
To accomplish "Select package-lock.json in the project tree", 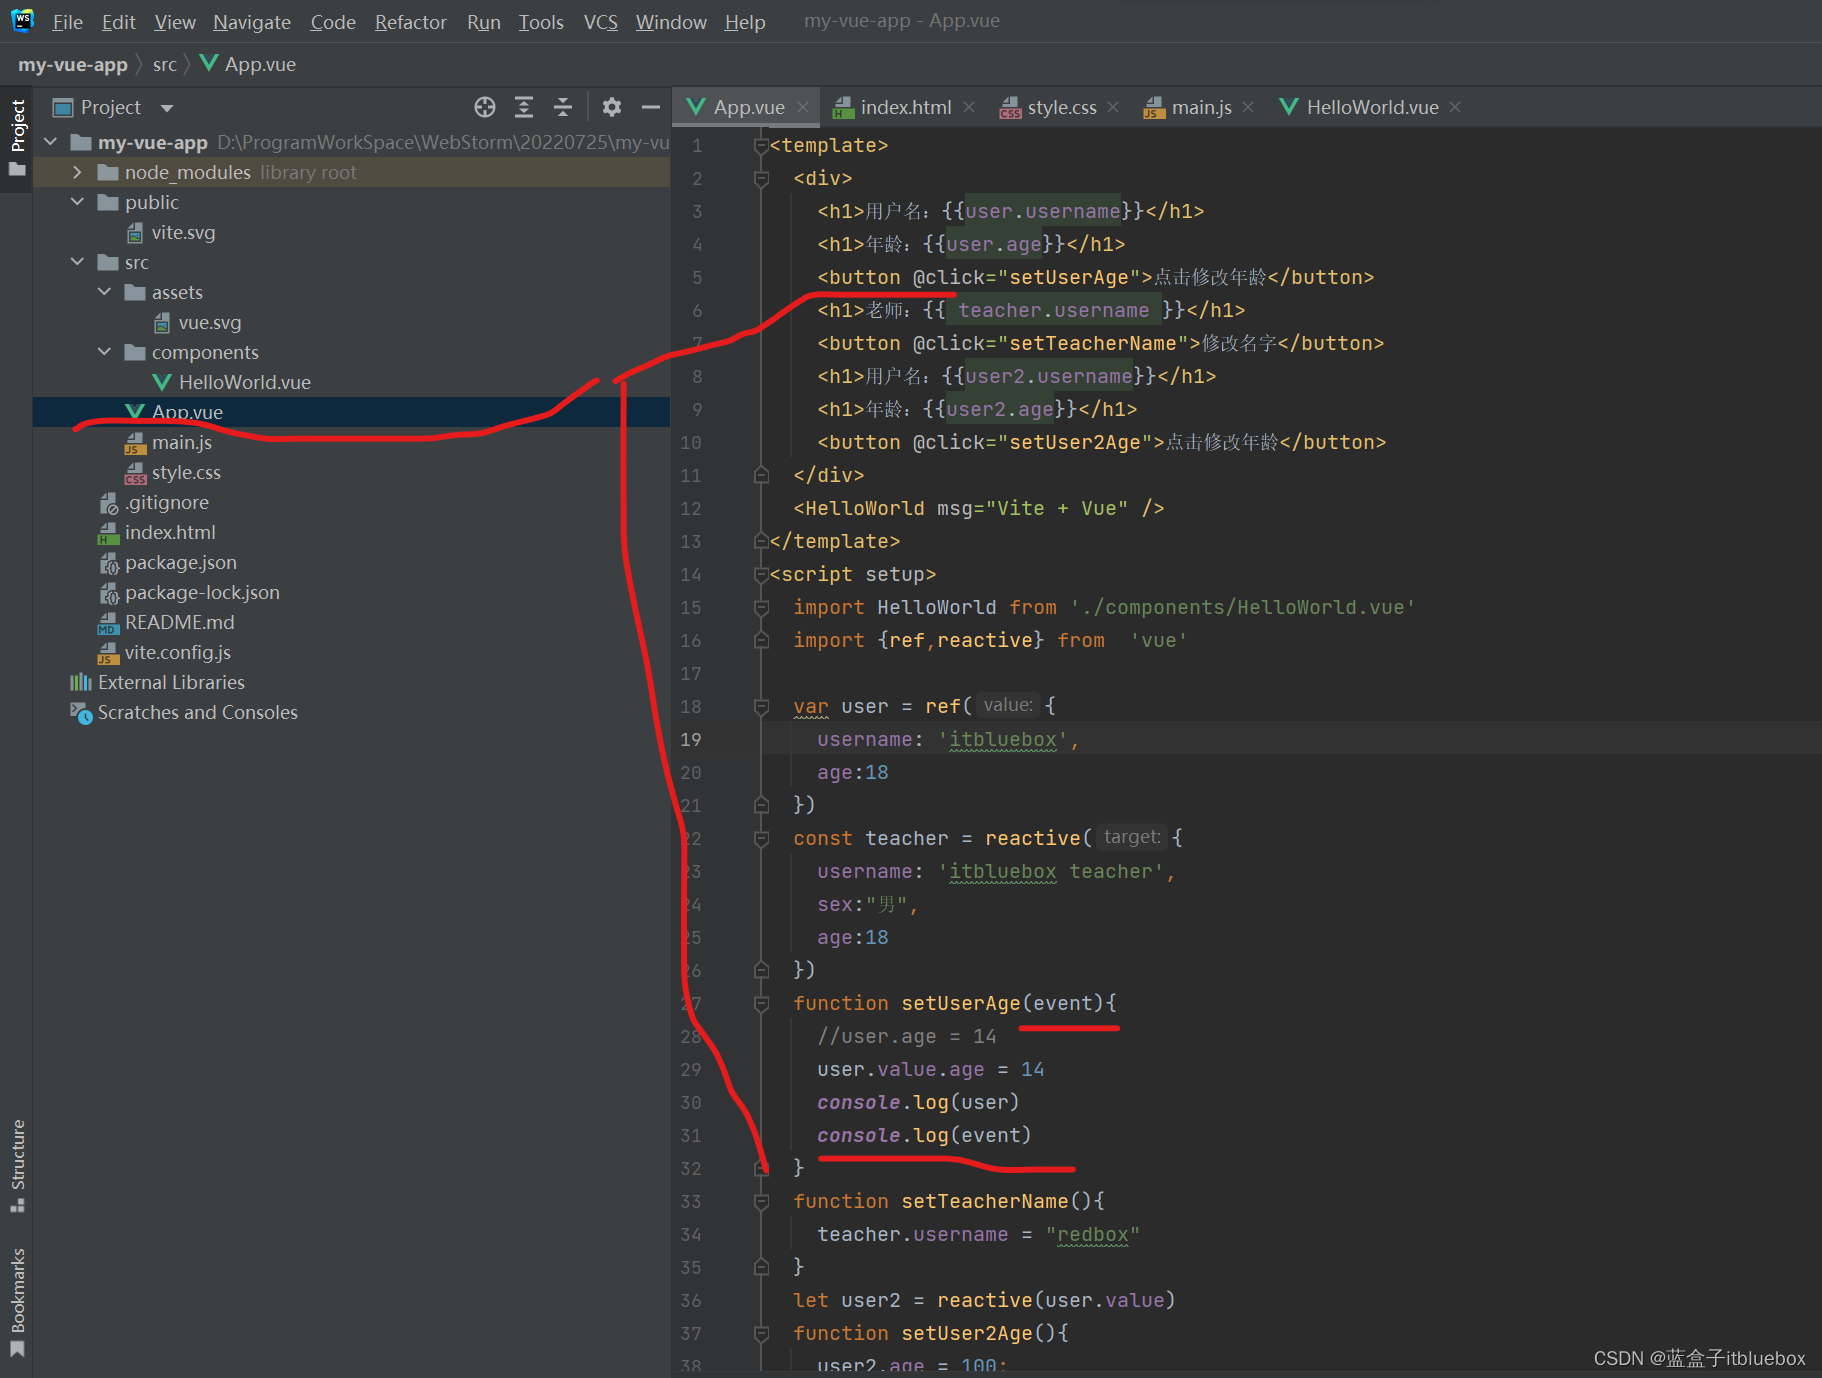I will point(202,592).
